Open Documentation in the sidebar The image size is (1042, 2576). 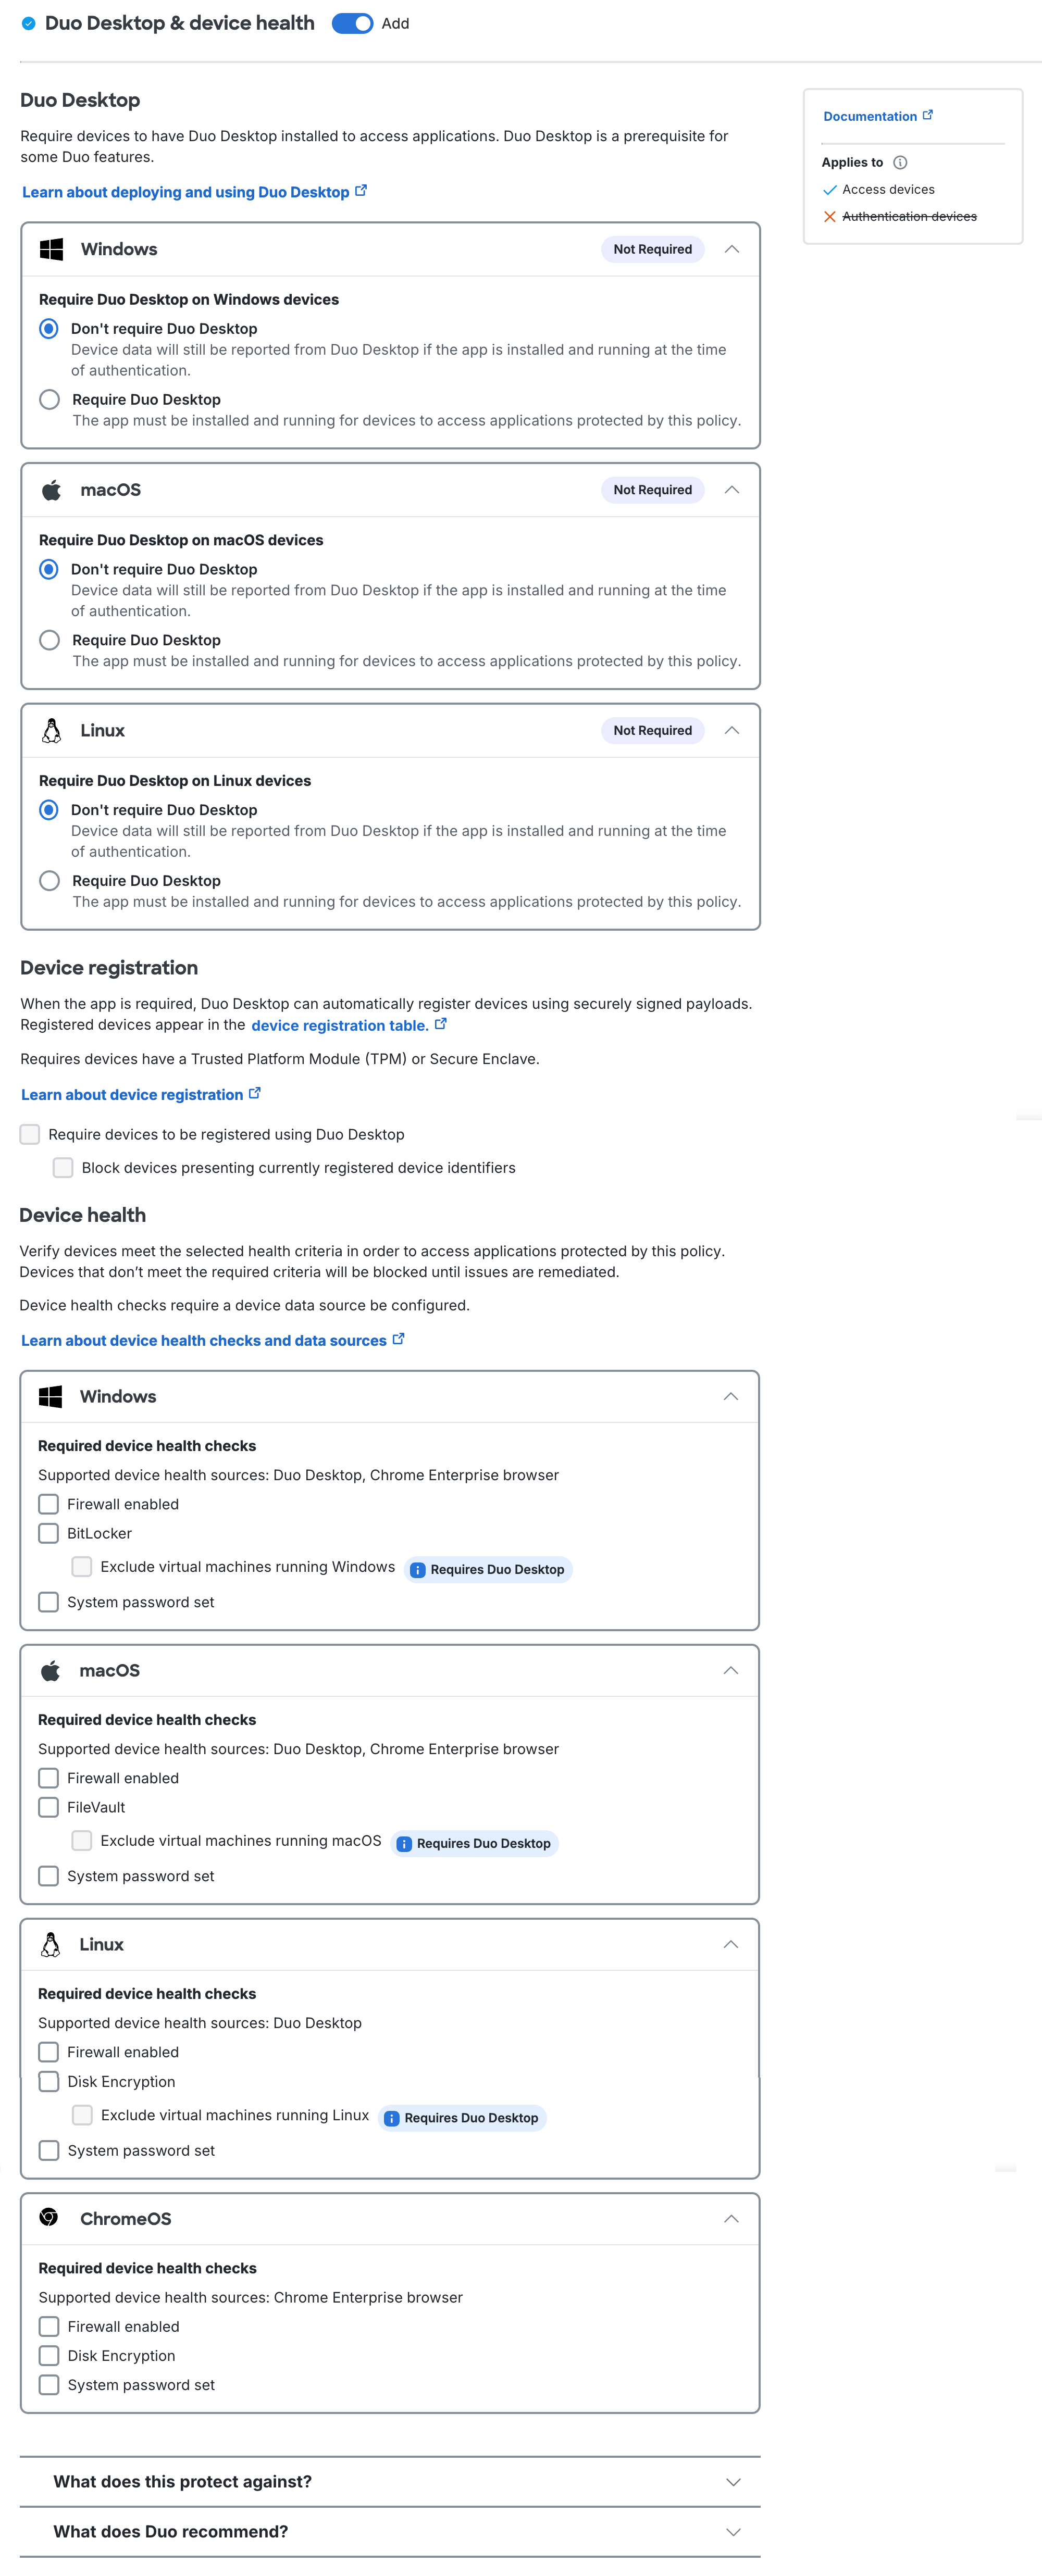[x=870, y=115]
